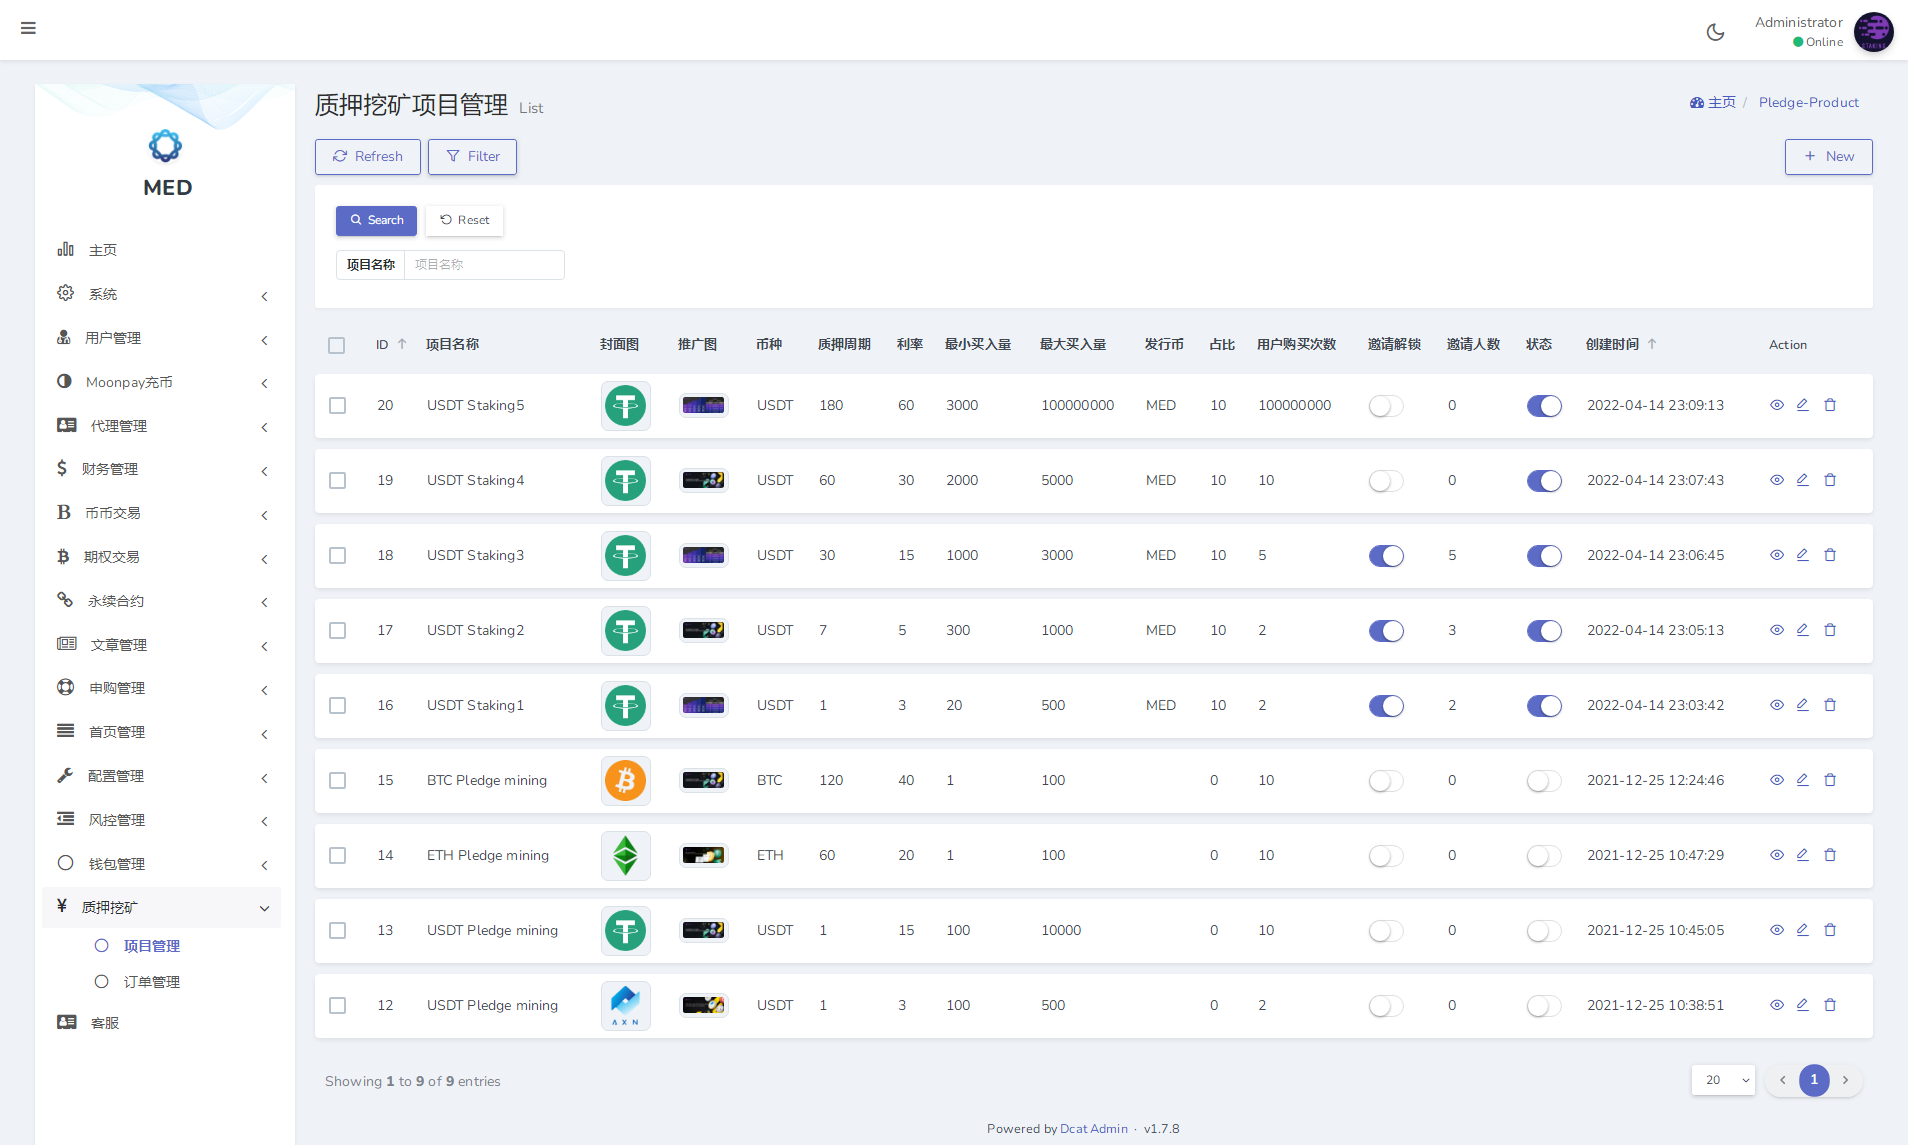Toggle dark mode moon icon

pyautogui.click(x=1715, y=32)
